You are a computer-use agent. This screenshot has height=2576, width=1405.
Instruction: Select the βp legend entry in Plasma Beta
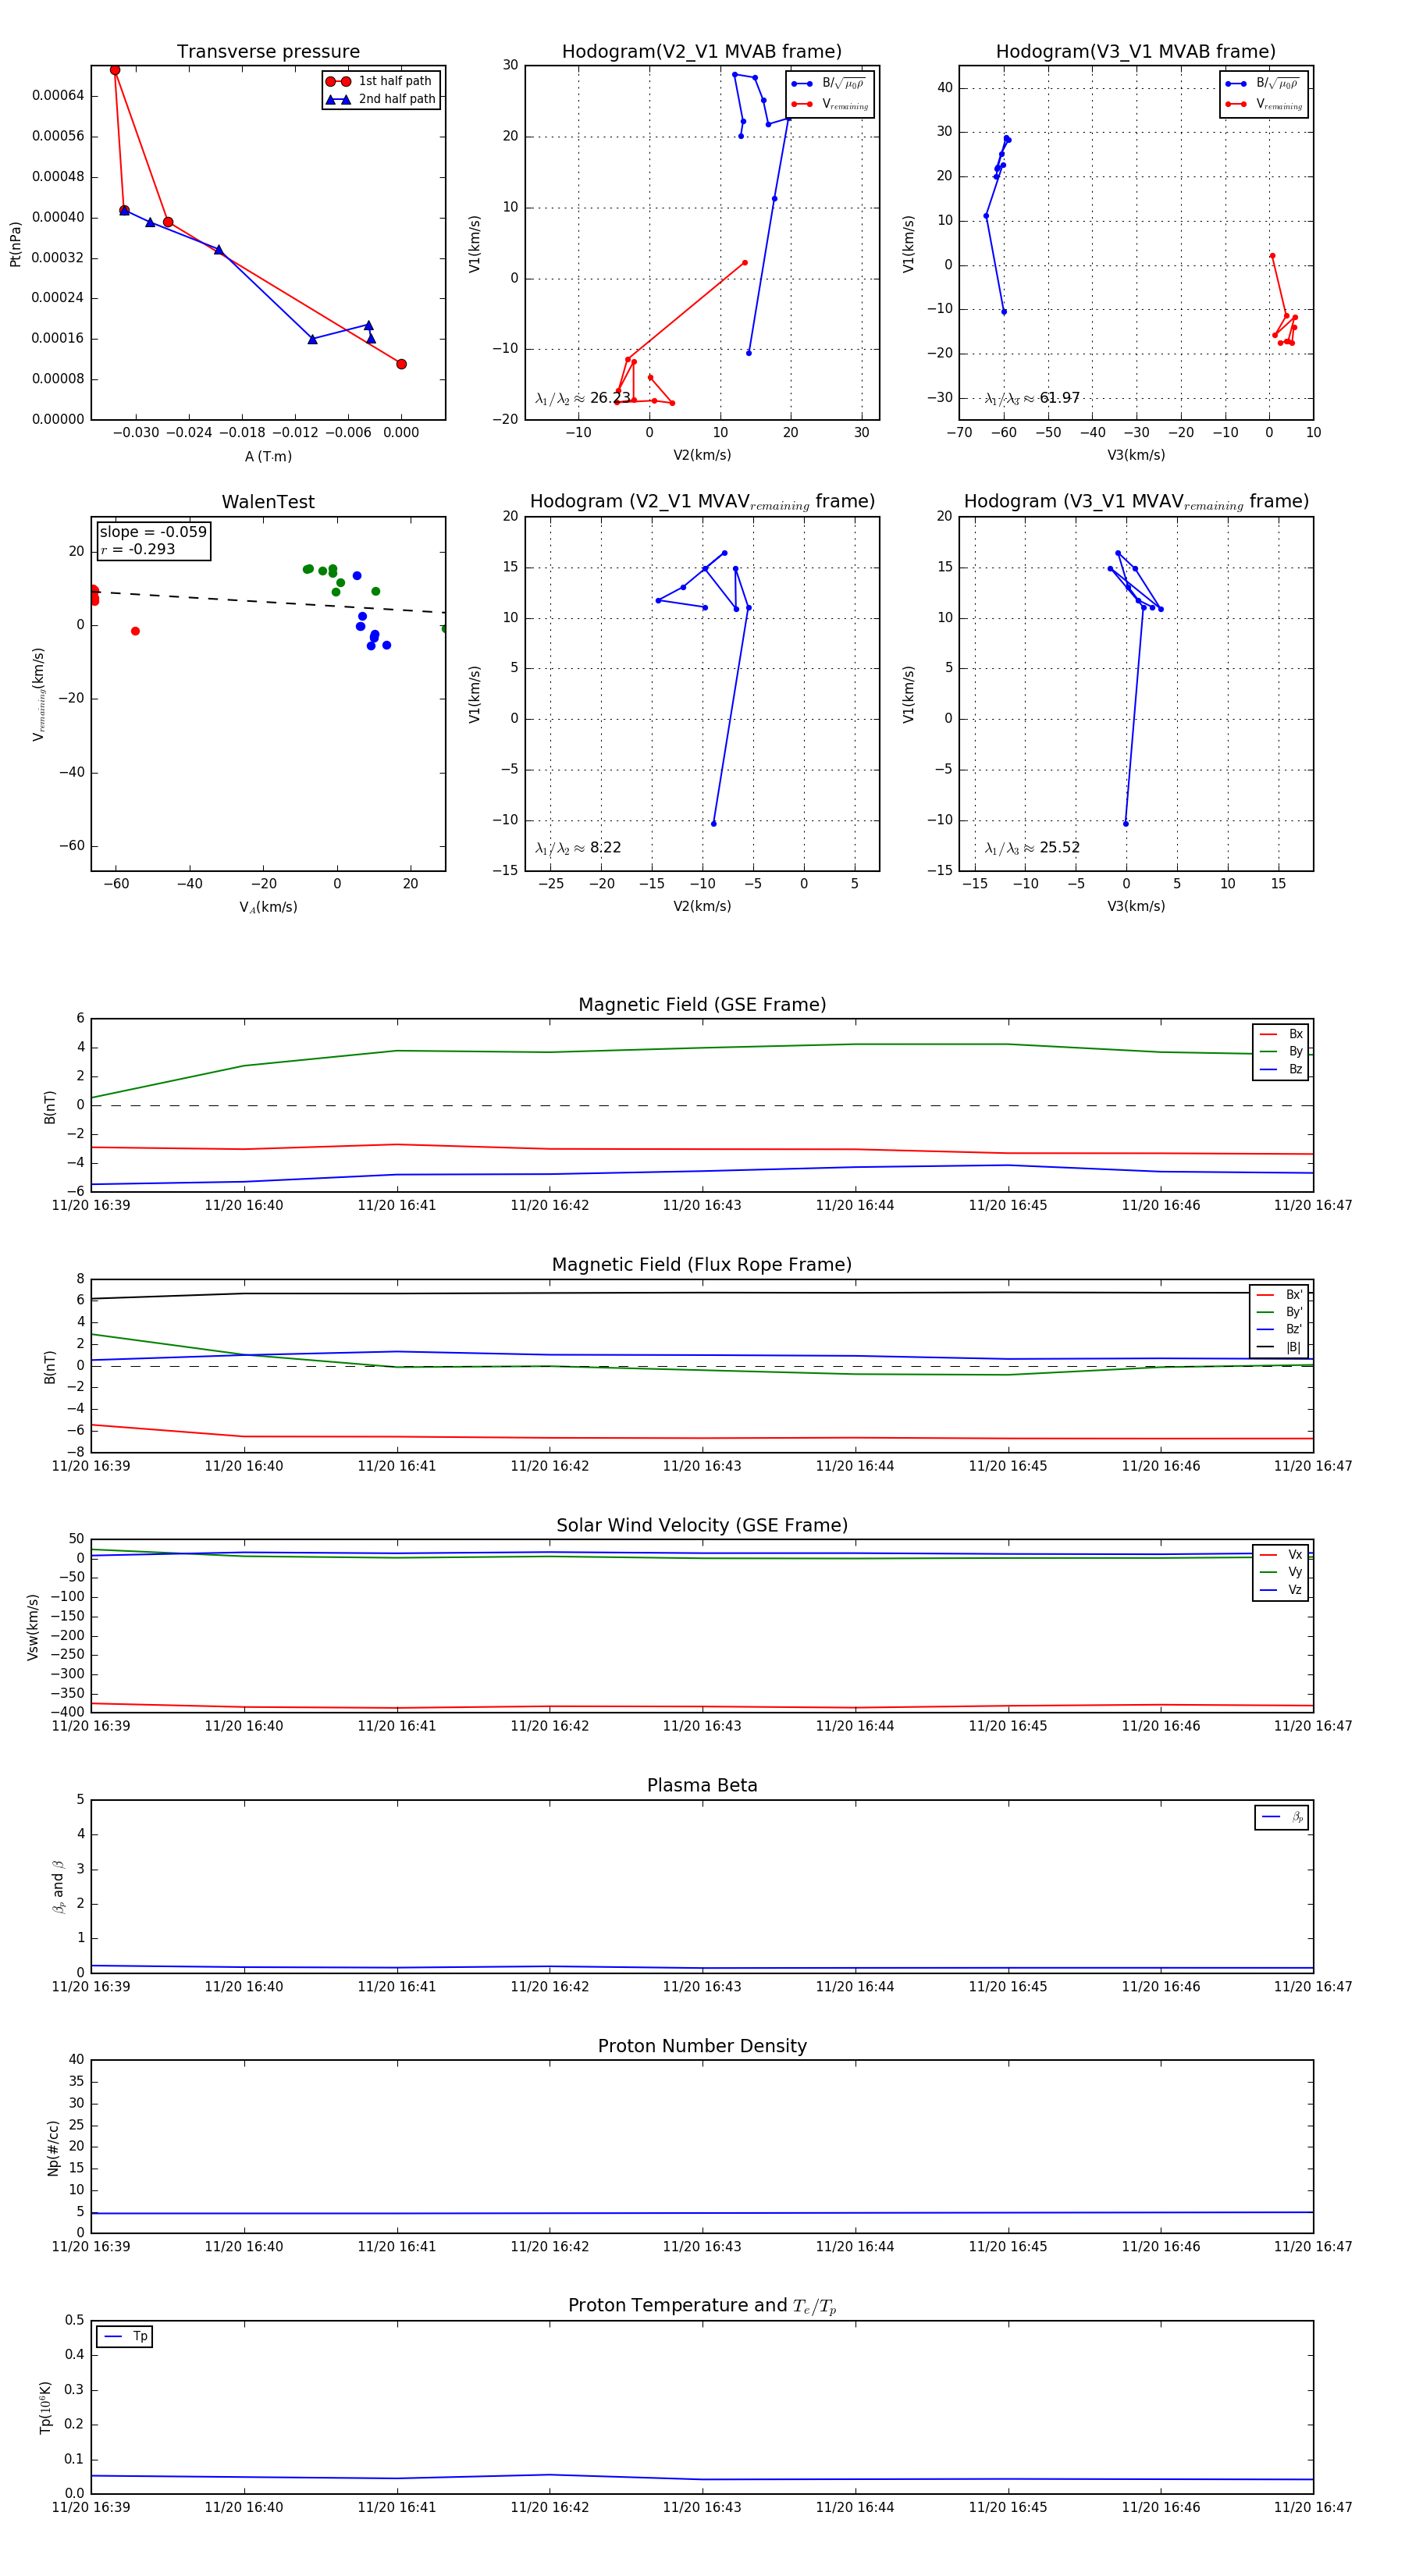tap(1282, 1817)
